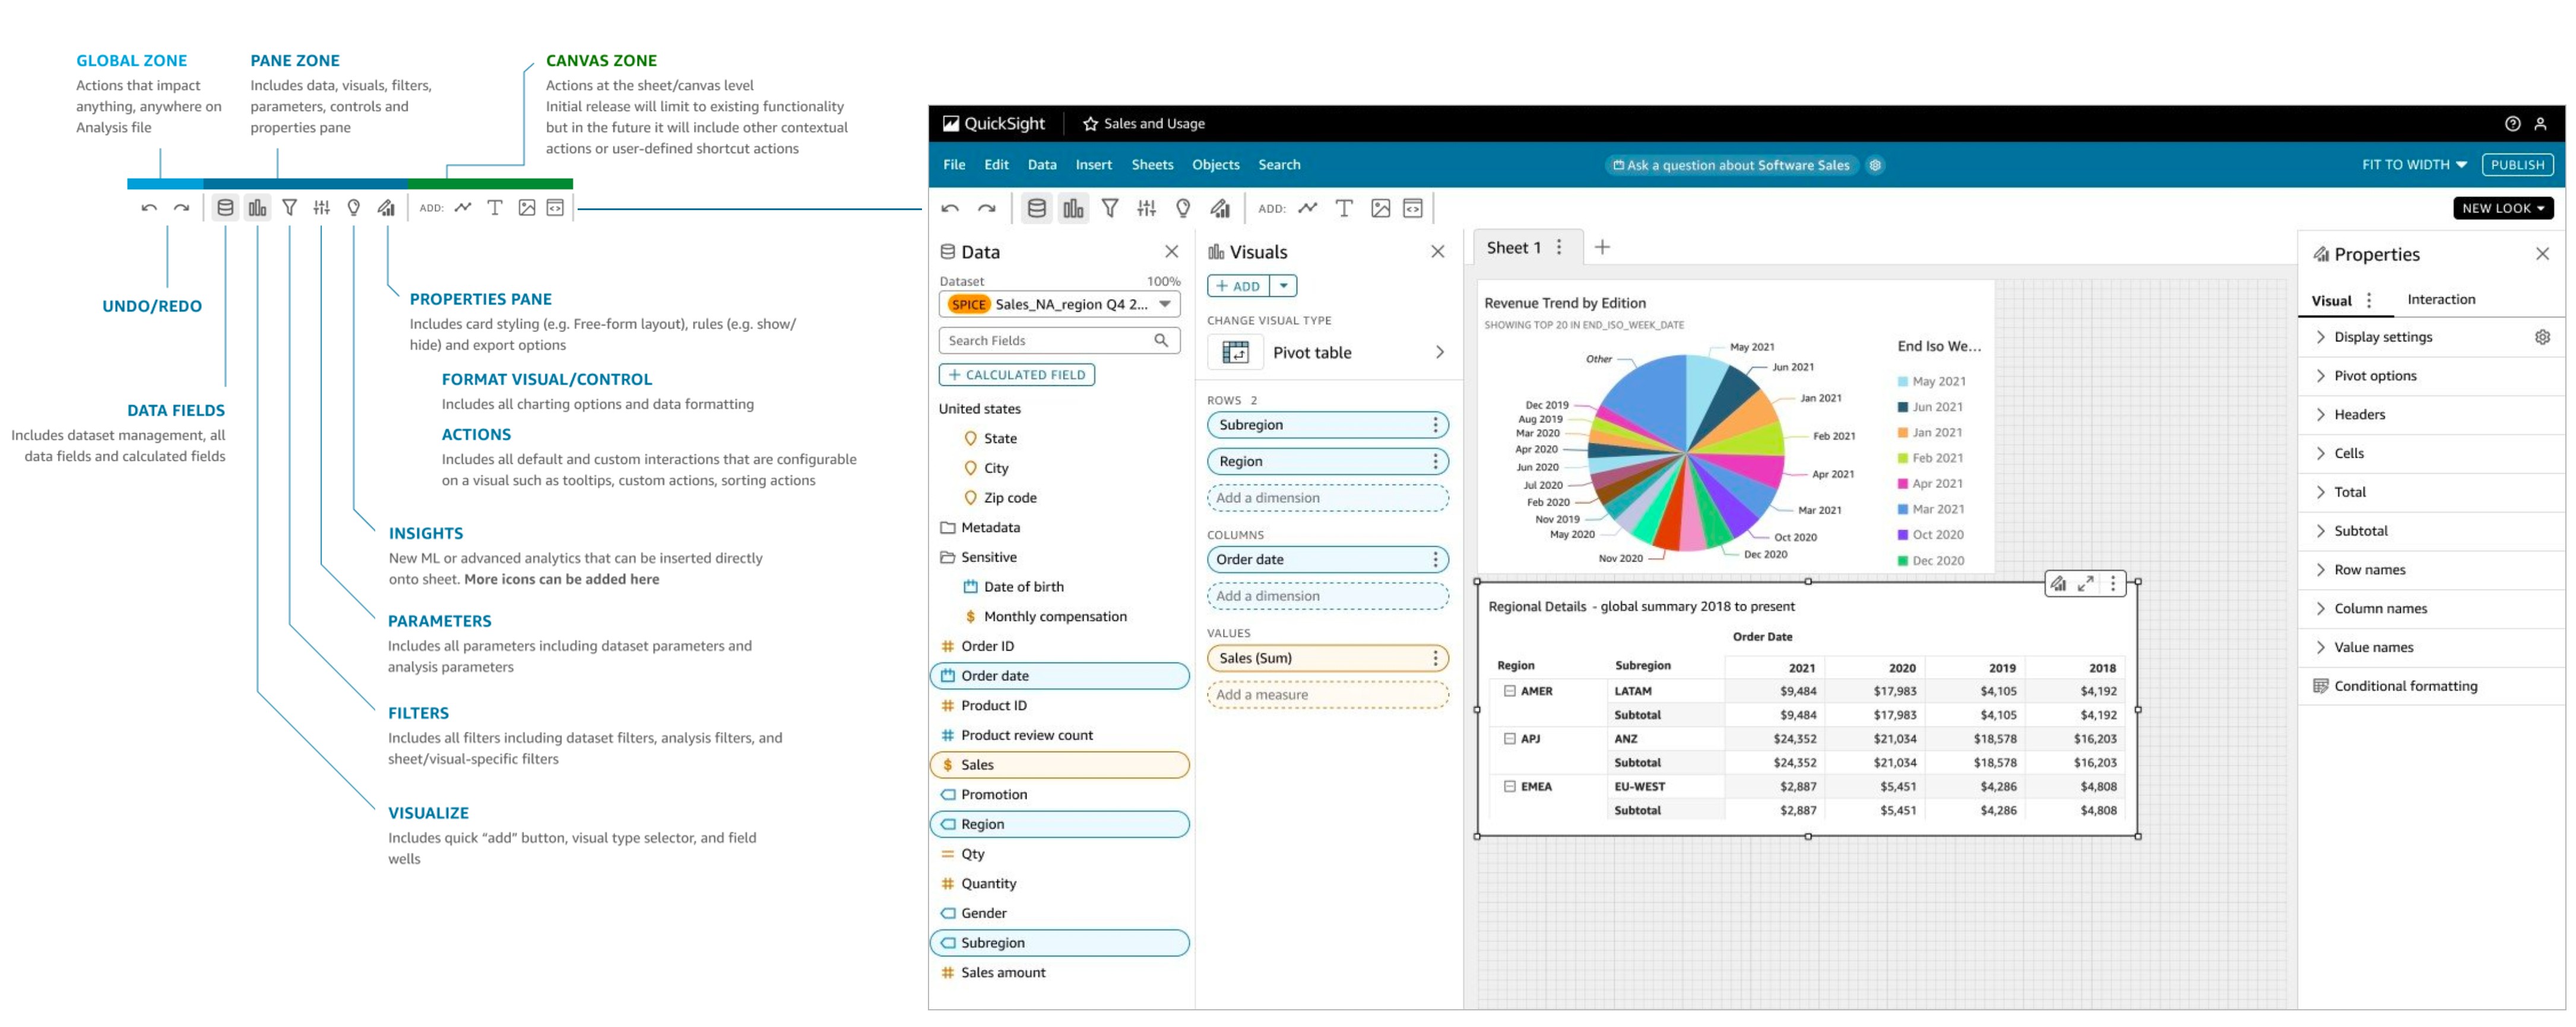Open the Parameters sliders icon

[1146, 208]
